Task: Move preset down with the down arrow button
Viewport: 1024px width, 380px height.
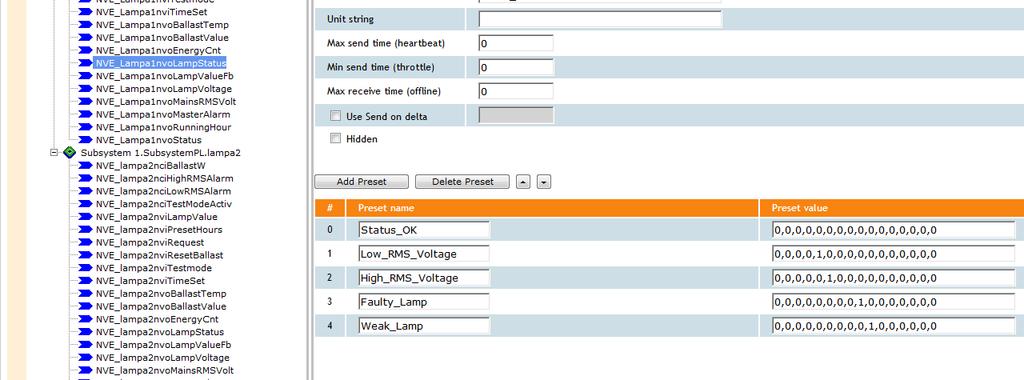Action: (x=544, y=182)
